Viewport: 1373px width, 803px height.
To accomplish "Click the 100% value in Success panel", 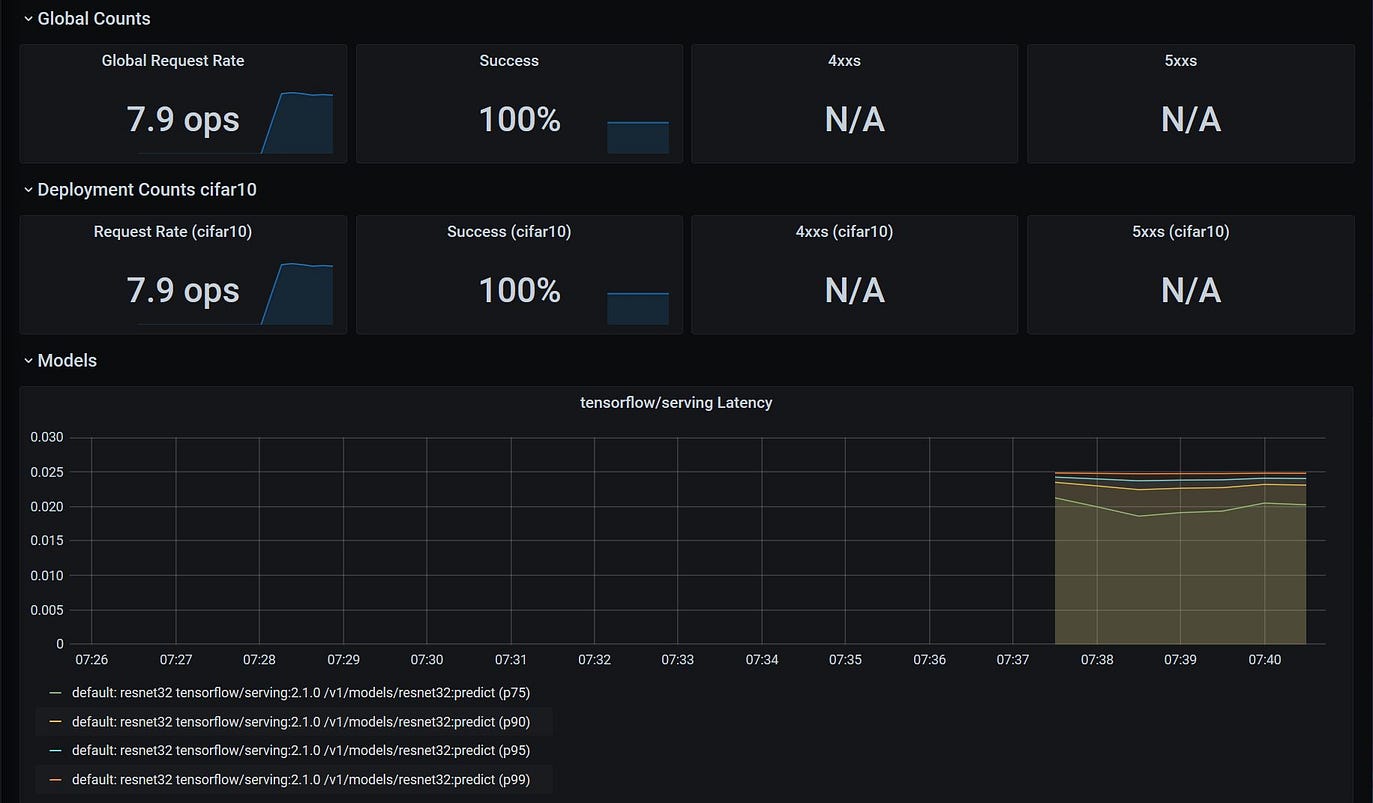I will [x=520, y=120].
